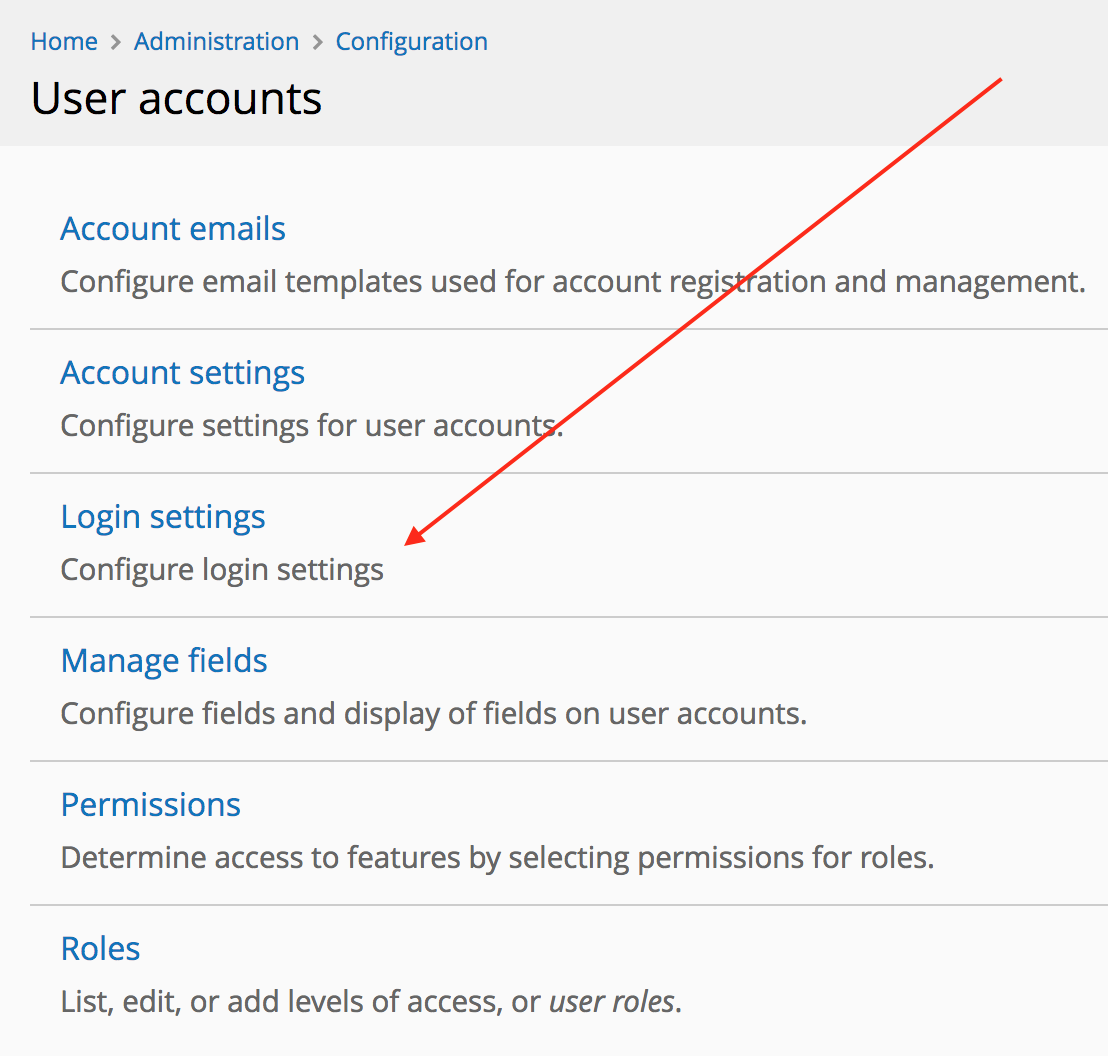Image resolution: width=1108 pixels, height=1056 pixels.
Task: Click the fields display description under Manage fields
Action: tap(433, 713)
